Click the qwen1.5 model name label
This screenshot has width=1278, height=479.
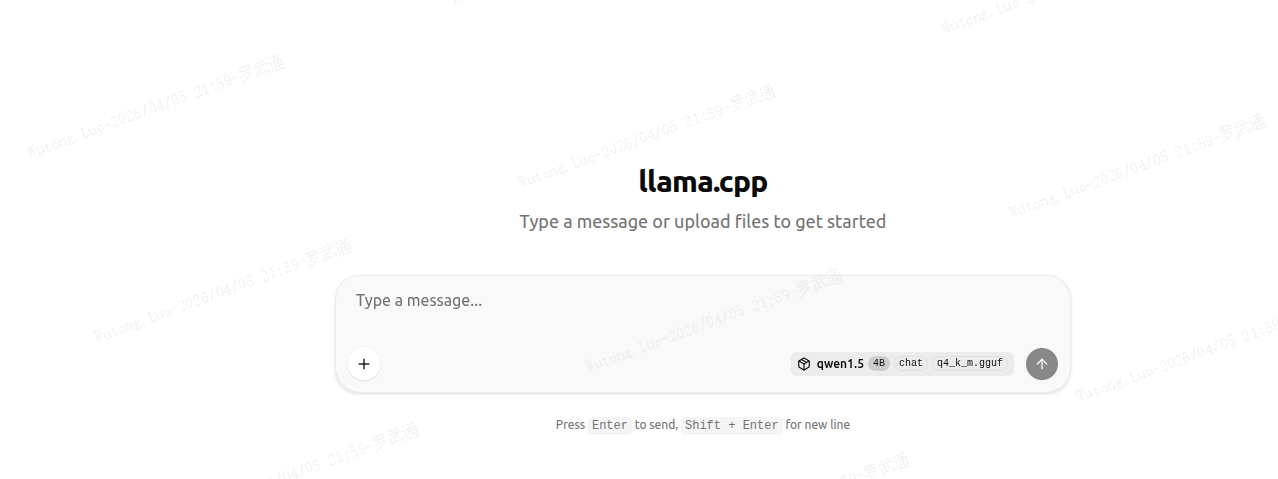840,364
